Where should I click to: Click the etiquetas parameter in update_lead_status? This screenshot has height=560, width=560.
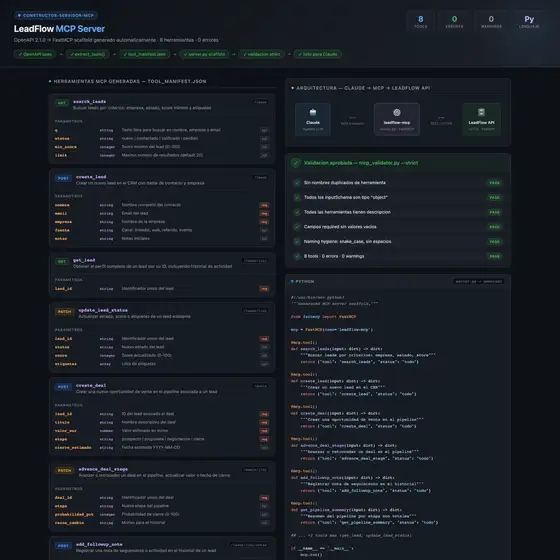tap(66, 364)
